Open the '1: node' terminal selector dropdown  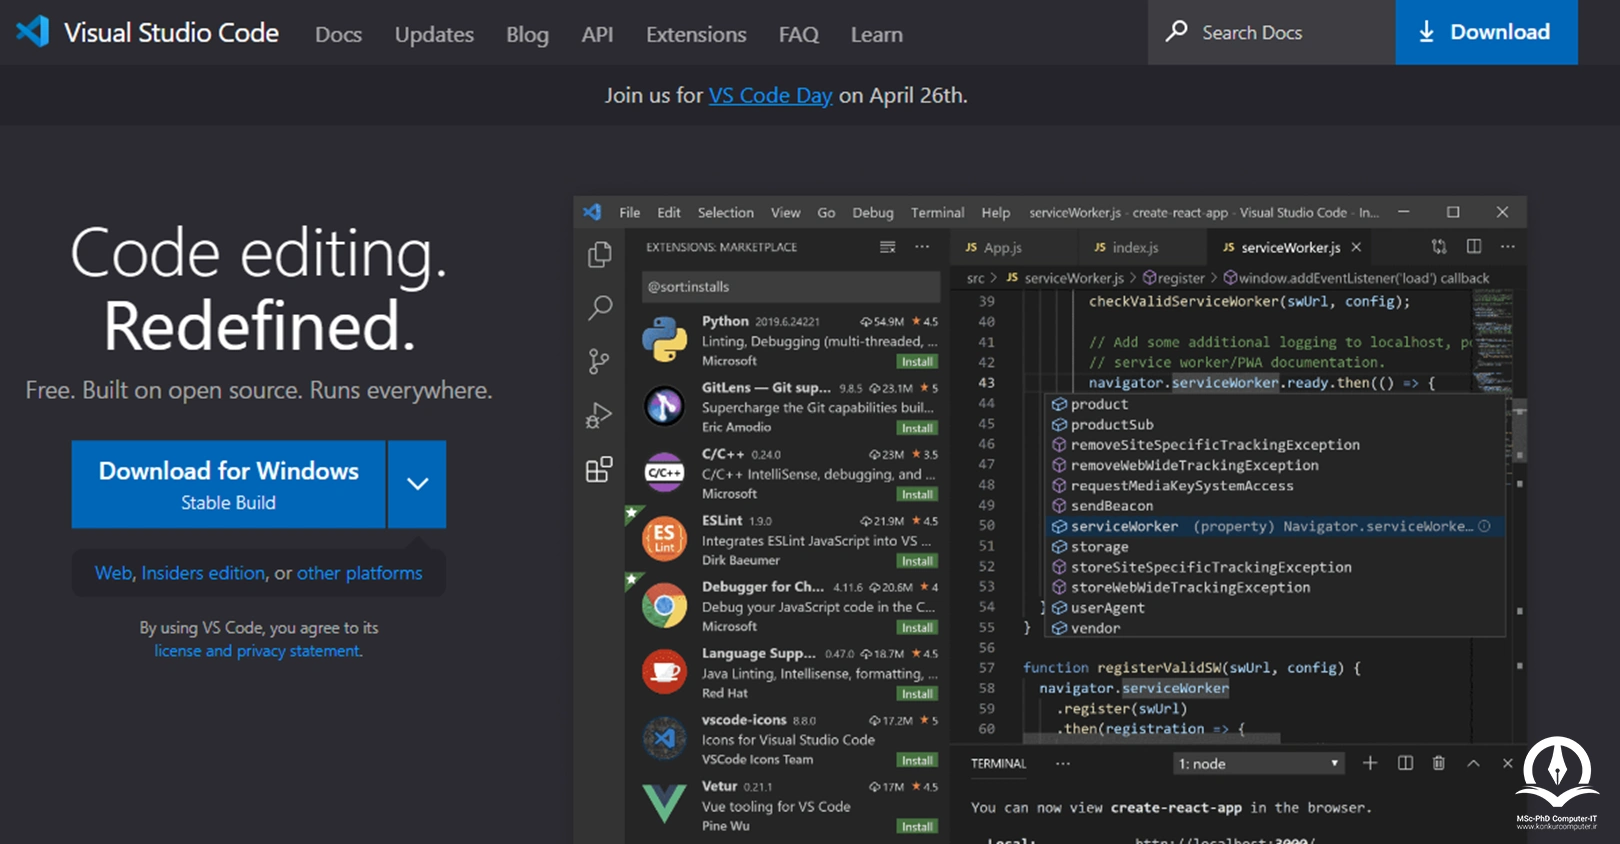[x=1259, y=763]
